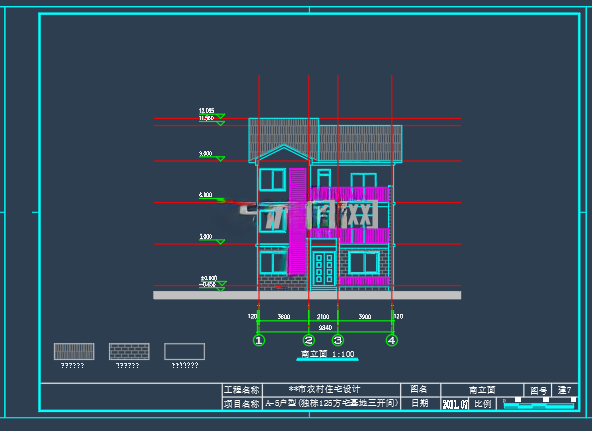
Task: Click the 图名 title block cell
Action: [x=420, y=389]
